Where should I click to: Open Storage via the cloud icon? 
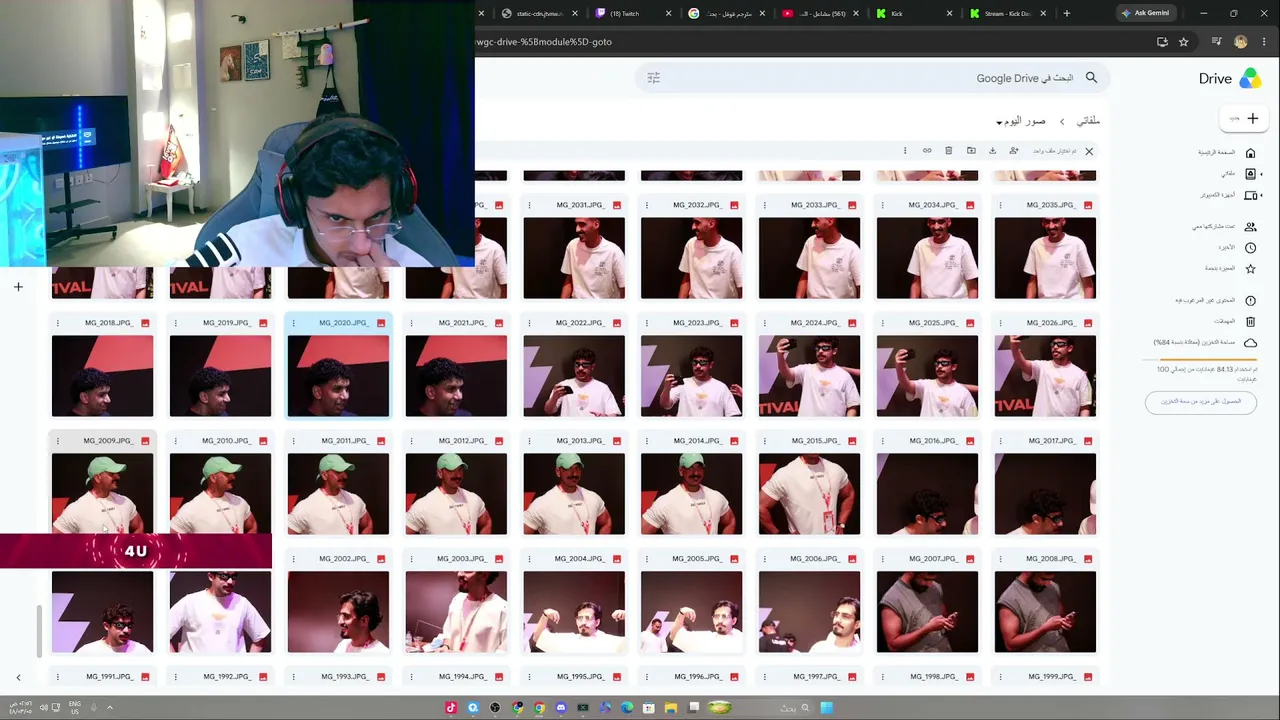1250,343
